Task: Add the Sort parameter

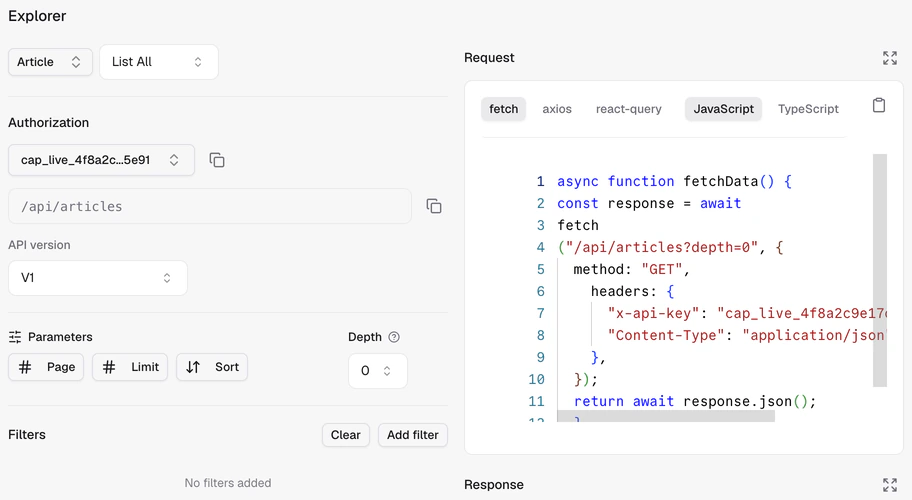Action: coord(212,367)
